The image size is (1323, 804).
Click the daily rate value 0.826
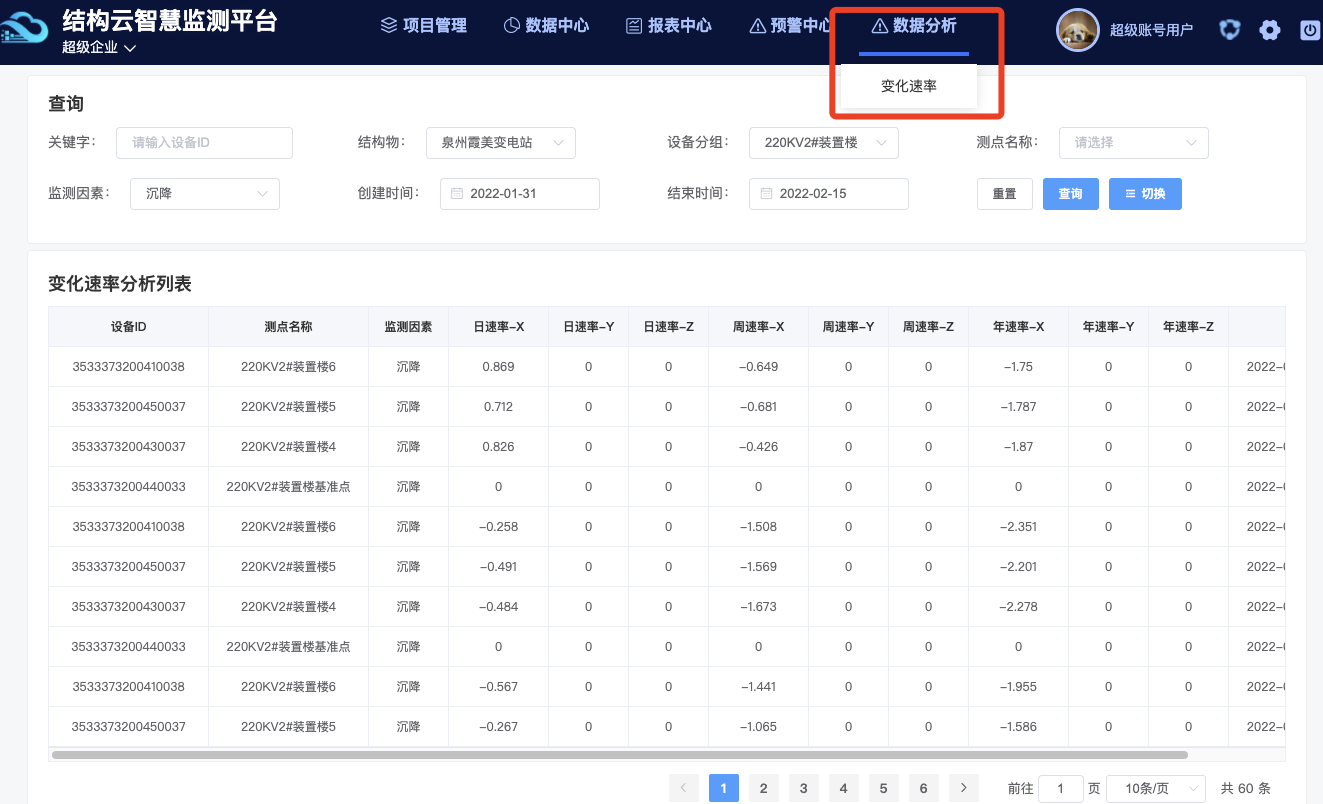(x=498, y=447)
